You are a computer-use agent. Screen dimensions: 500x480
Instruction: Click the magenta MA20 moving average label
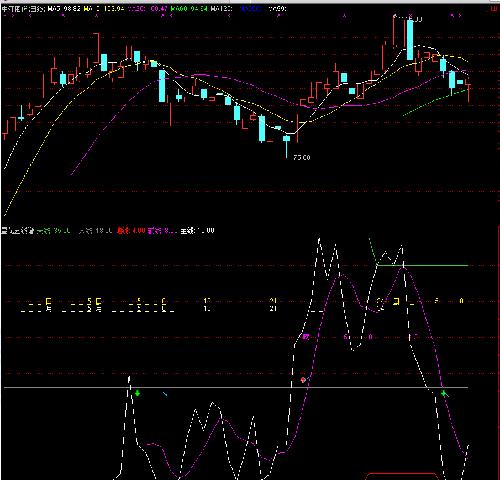pos(148,9)
